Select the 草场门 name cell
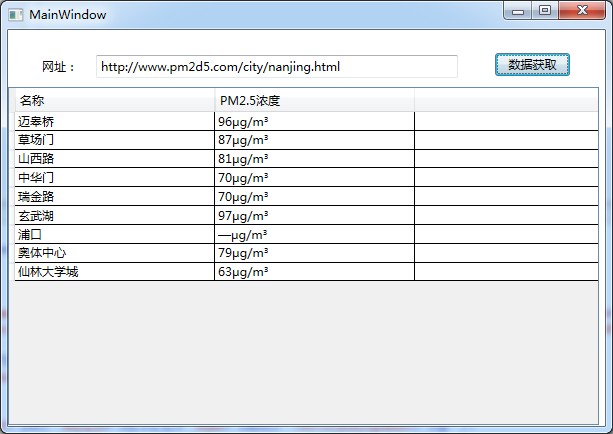 (115, 140)
